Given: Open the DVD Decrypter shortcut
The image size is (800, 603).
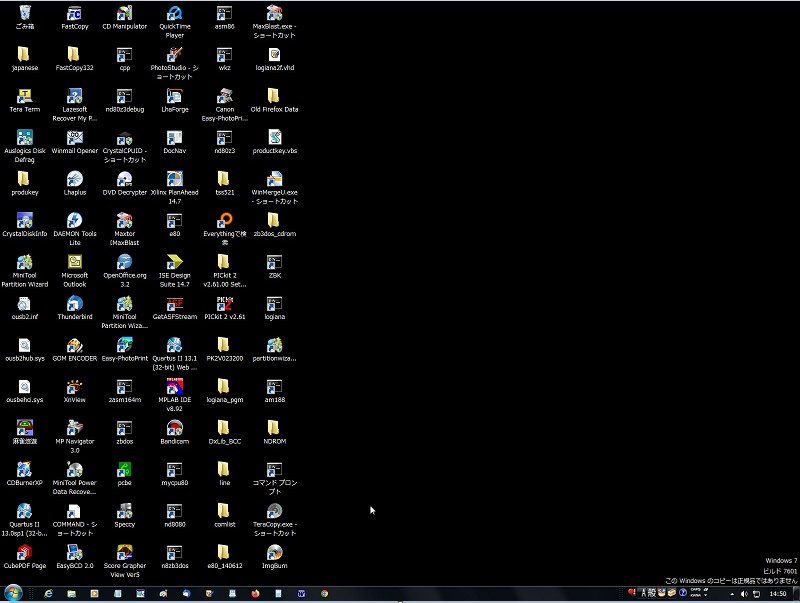Looking at the screenshot, I should [x=124, y=180].
